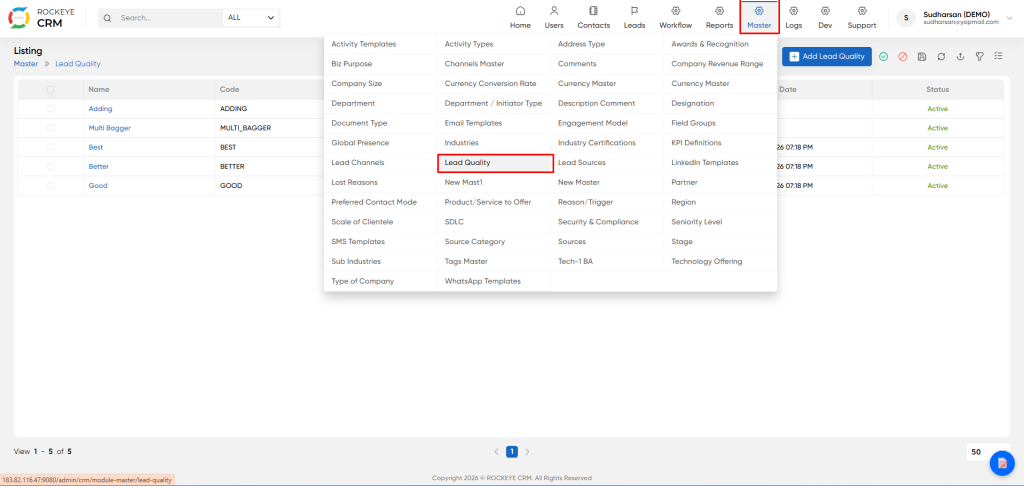Select WhatsApp Templates menu item
1024x486 pixels.
click(483, 281)
